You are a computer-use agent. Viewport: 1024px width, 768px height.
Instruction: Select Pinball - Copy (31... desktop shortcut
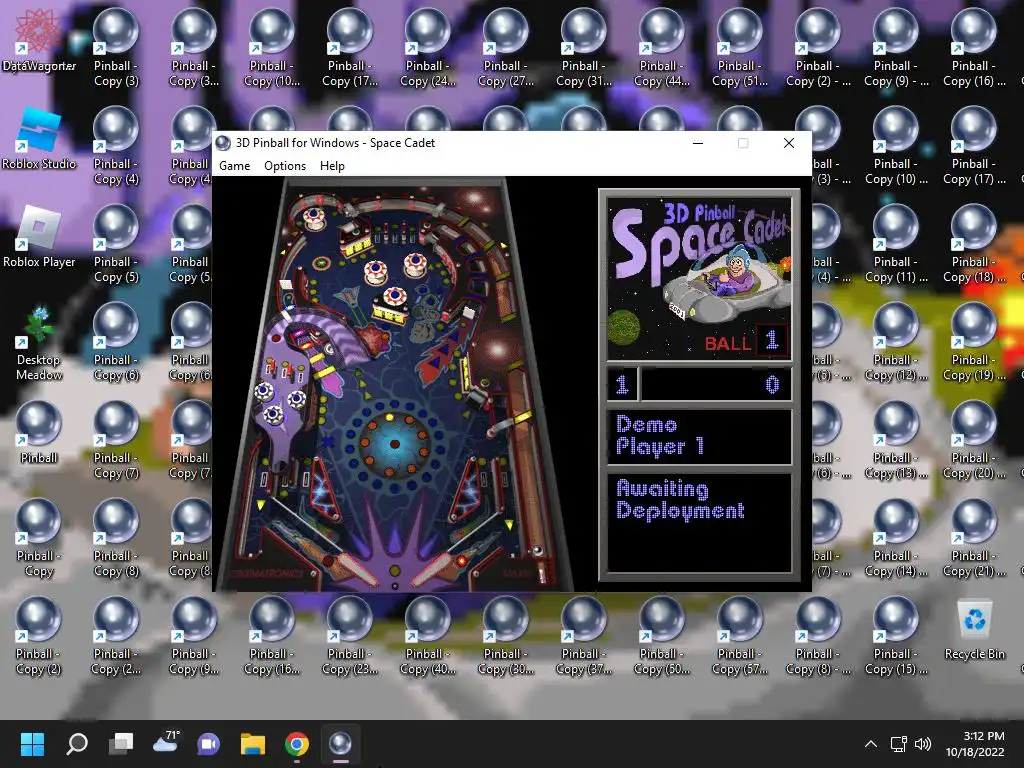coord(584,48)
